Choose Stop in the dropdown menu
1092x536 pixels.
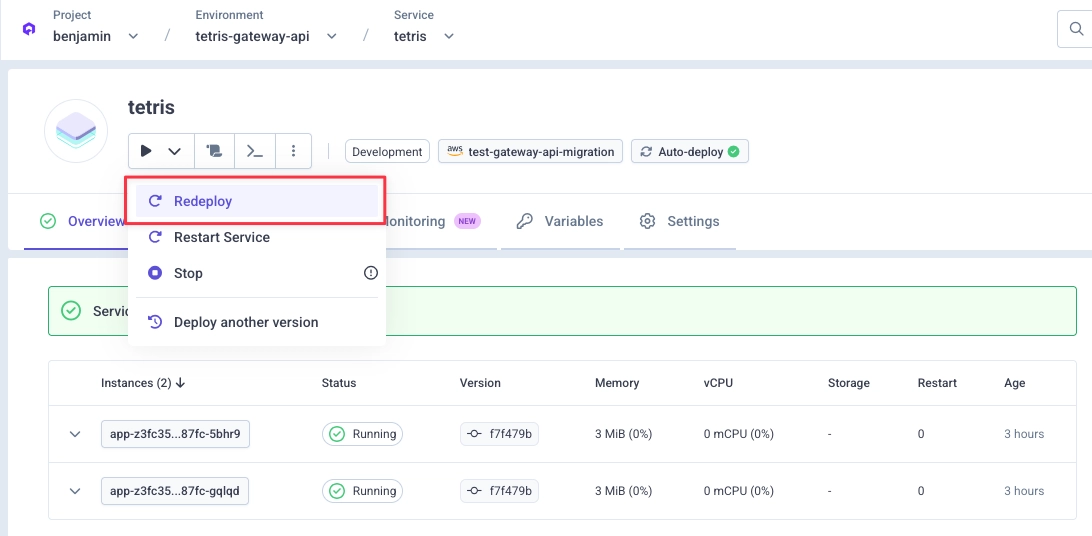tap(257, 273)
